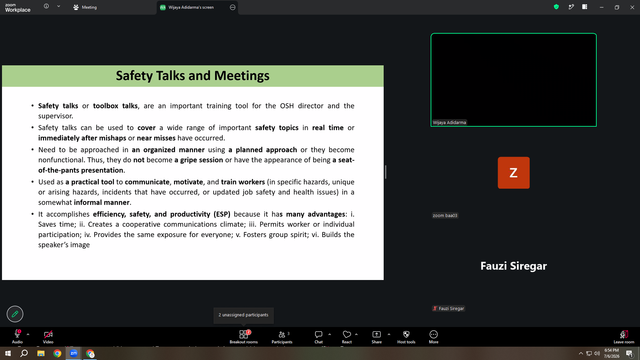Open Google Chrome from taskbar
The width and height of the screenshot is (640, 360).
(57, 353)
